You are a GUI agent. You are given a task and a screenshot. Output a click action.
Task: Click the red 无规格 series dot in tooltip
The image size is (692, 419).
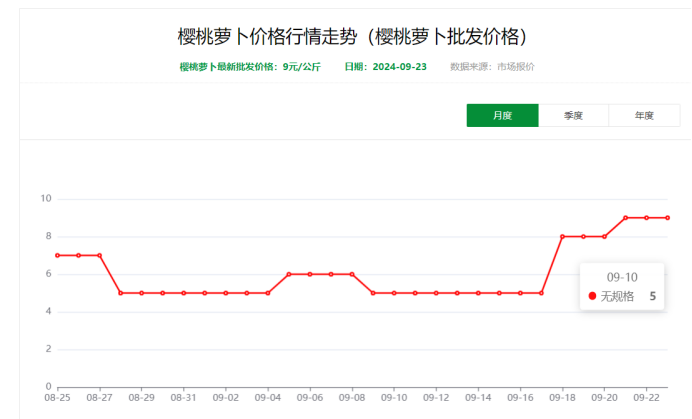click(x=592, y=296)
